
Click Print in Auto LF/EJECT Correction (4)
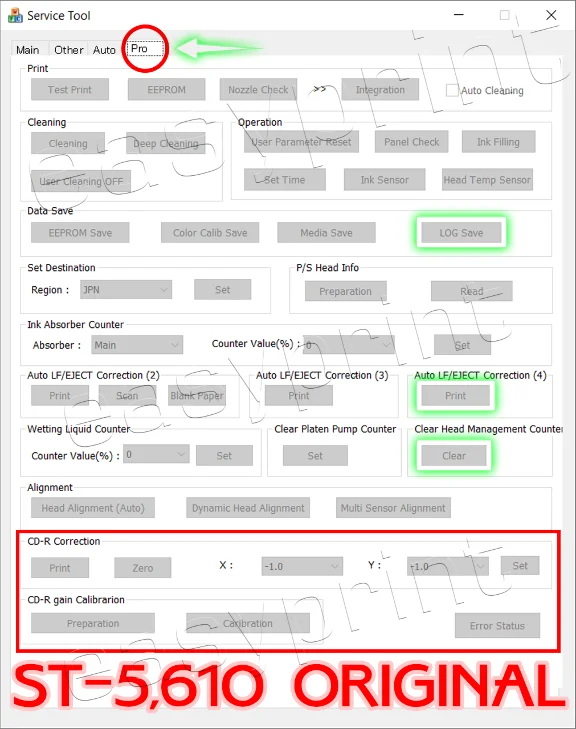tap(455, 396)
